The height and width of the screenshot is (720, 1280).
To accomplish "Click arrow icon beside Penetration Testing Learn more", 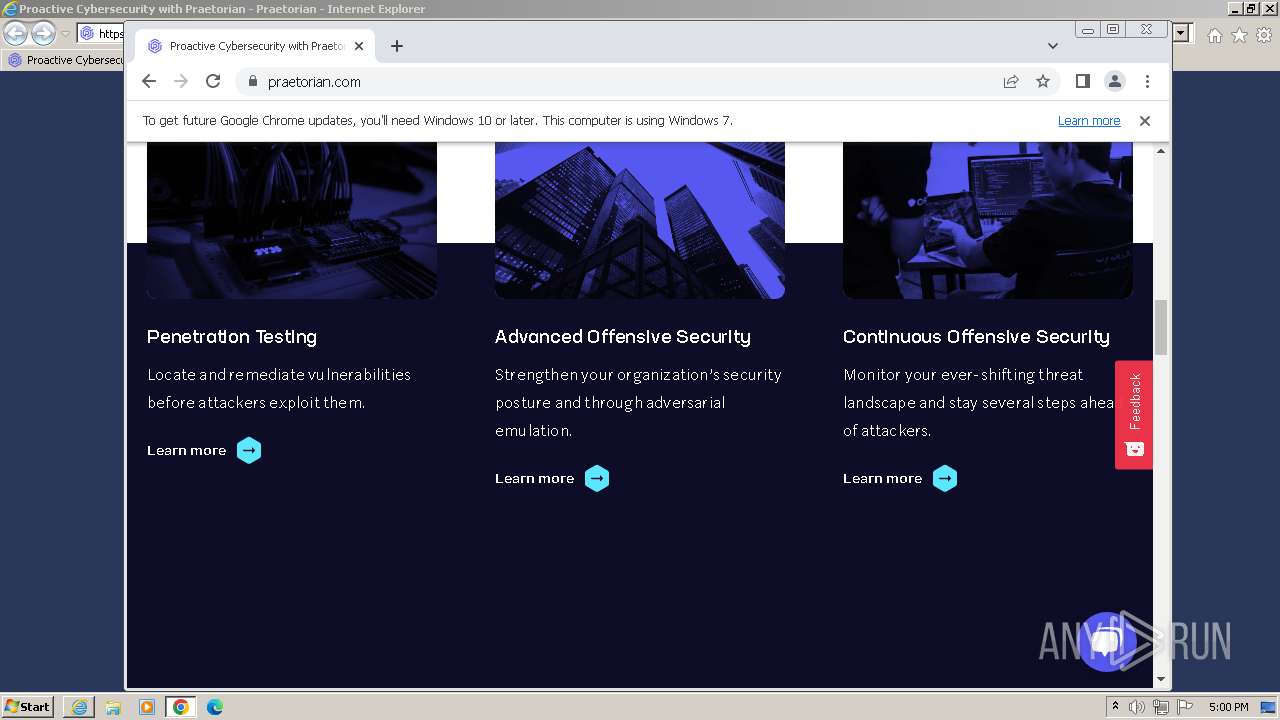I will point(249,451).
